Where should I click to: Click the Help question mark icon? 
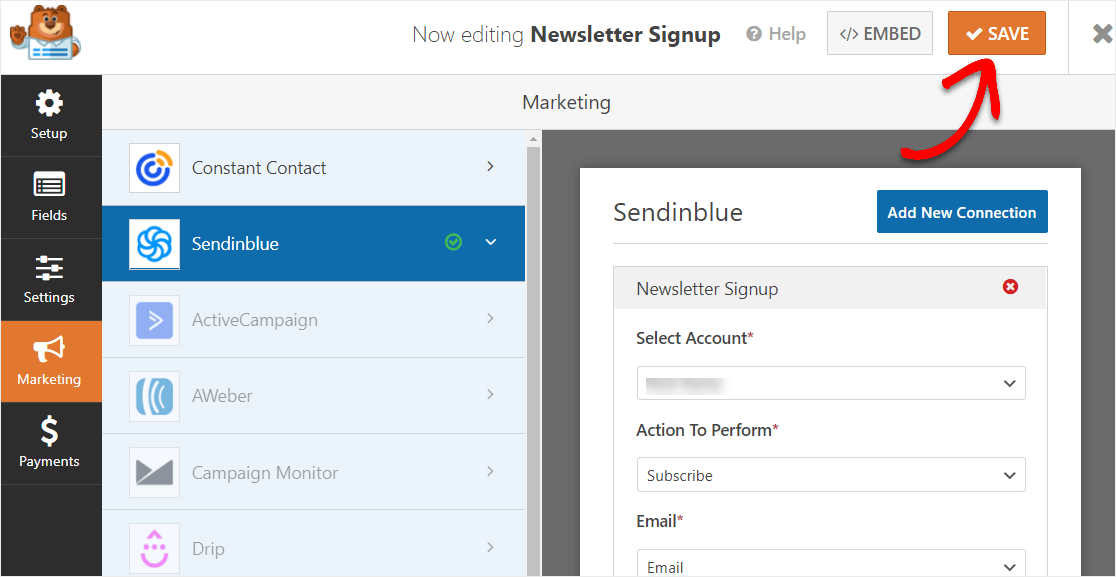[x=754, y=34]
